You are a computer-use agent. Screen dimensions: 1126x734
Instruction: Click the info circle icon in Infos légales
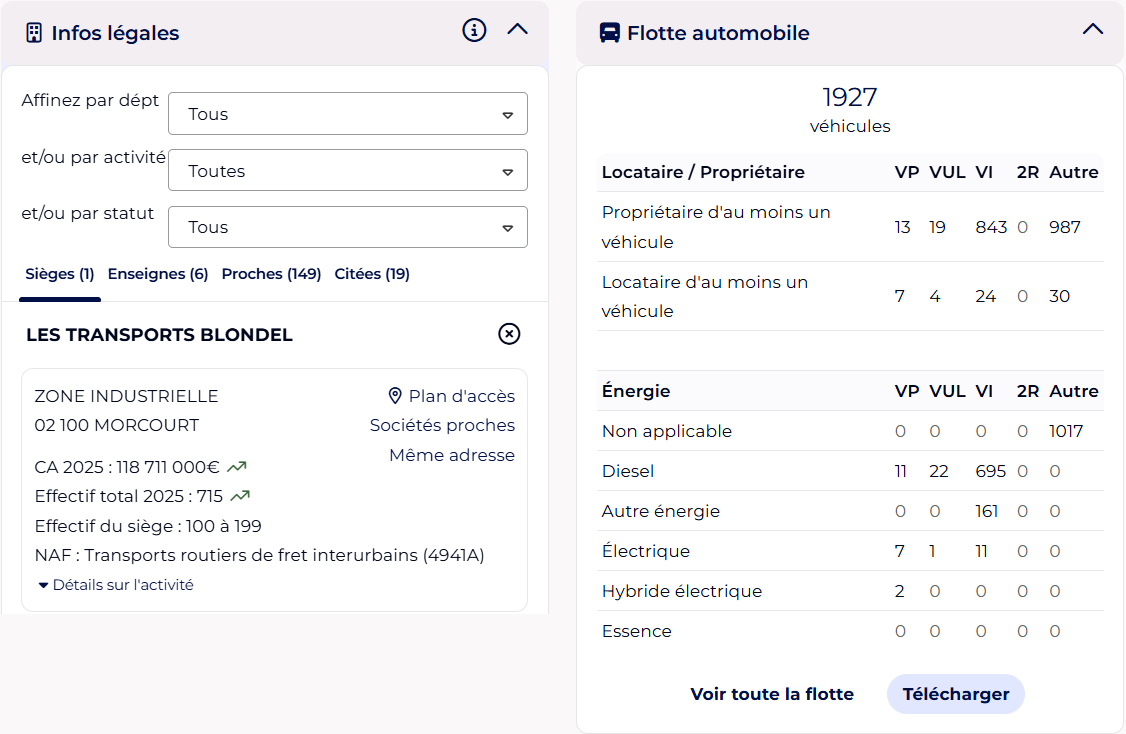coord(474,30)
